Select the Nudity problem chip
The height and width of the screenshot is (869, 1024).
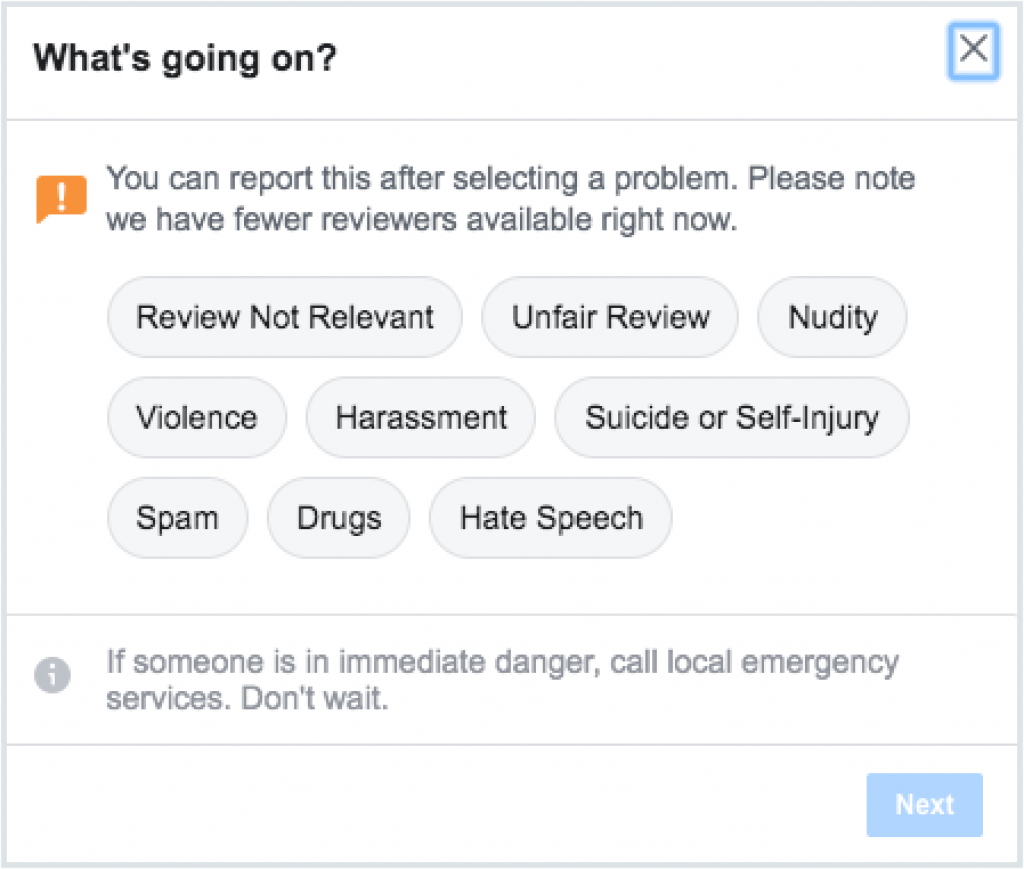(832, 318)
